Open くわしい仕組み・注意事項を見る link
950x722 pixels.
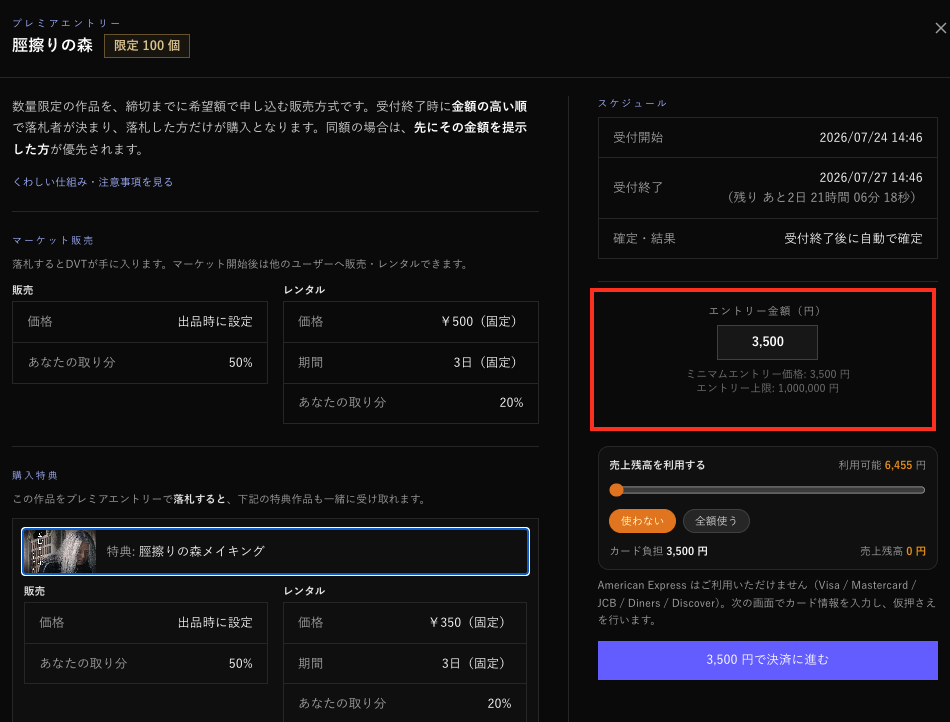[93, 182]
